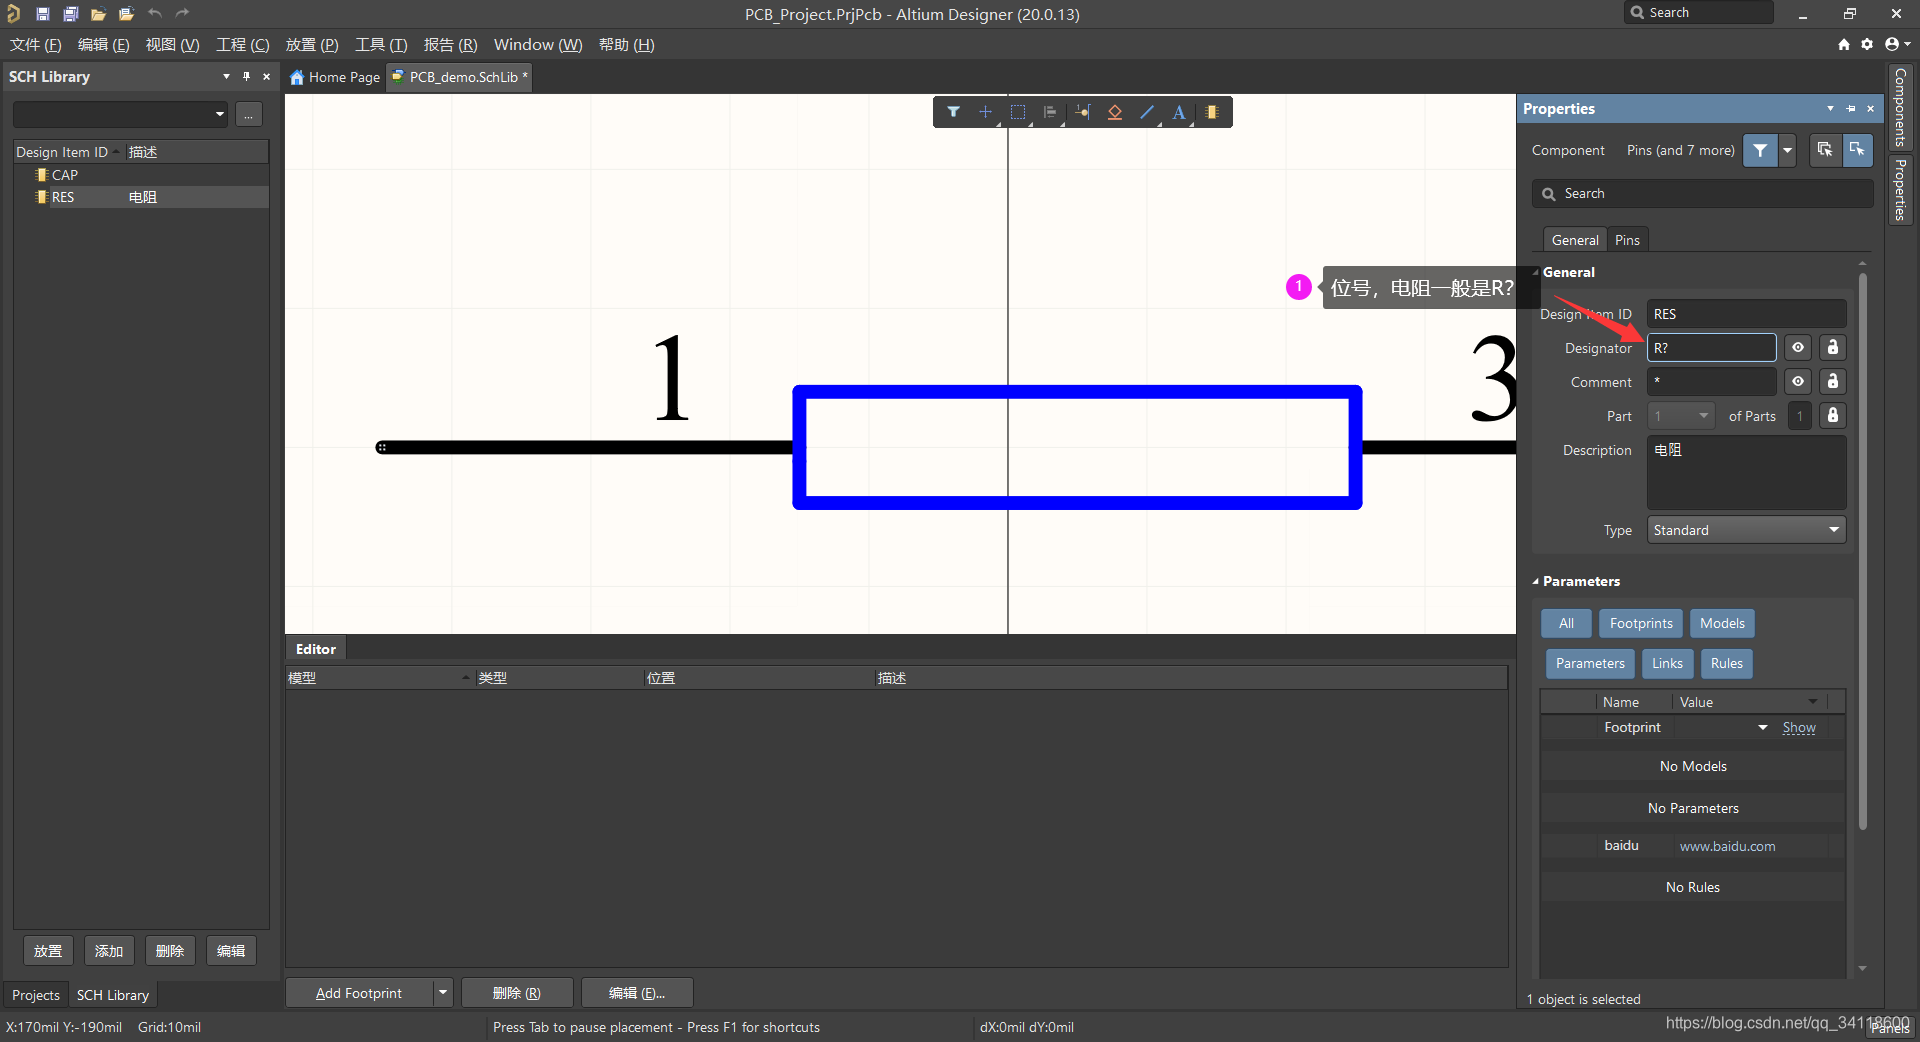Select the CAP component row
Viewport: 1920px width, 1042px height.
(141, 175)
